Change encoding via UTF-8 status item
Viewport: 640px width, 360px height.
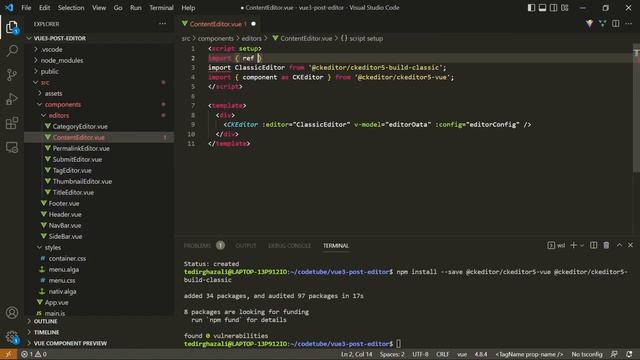pos(420,354)
